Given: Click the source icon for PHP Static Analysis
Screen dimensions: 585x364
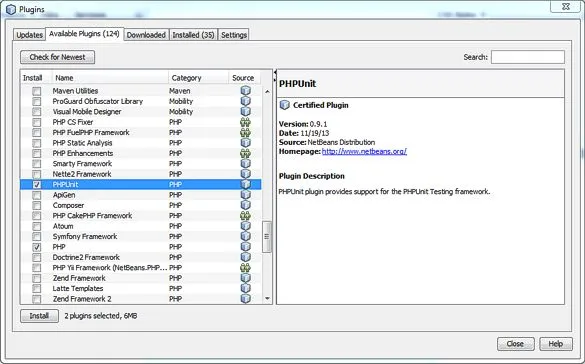Looking at the screenshot, I should point(245,143).
